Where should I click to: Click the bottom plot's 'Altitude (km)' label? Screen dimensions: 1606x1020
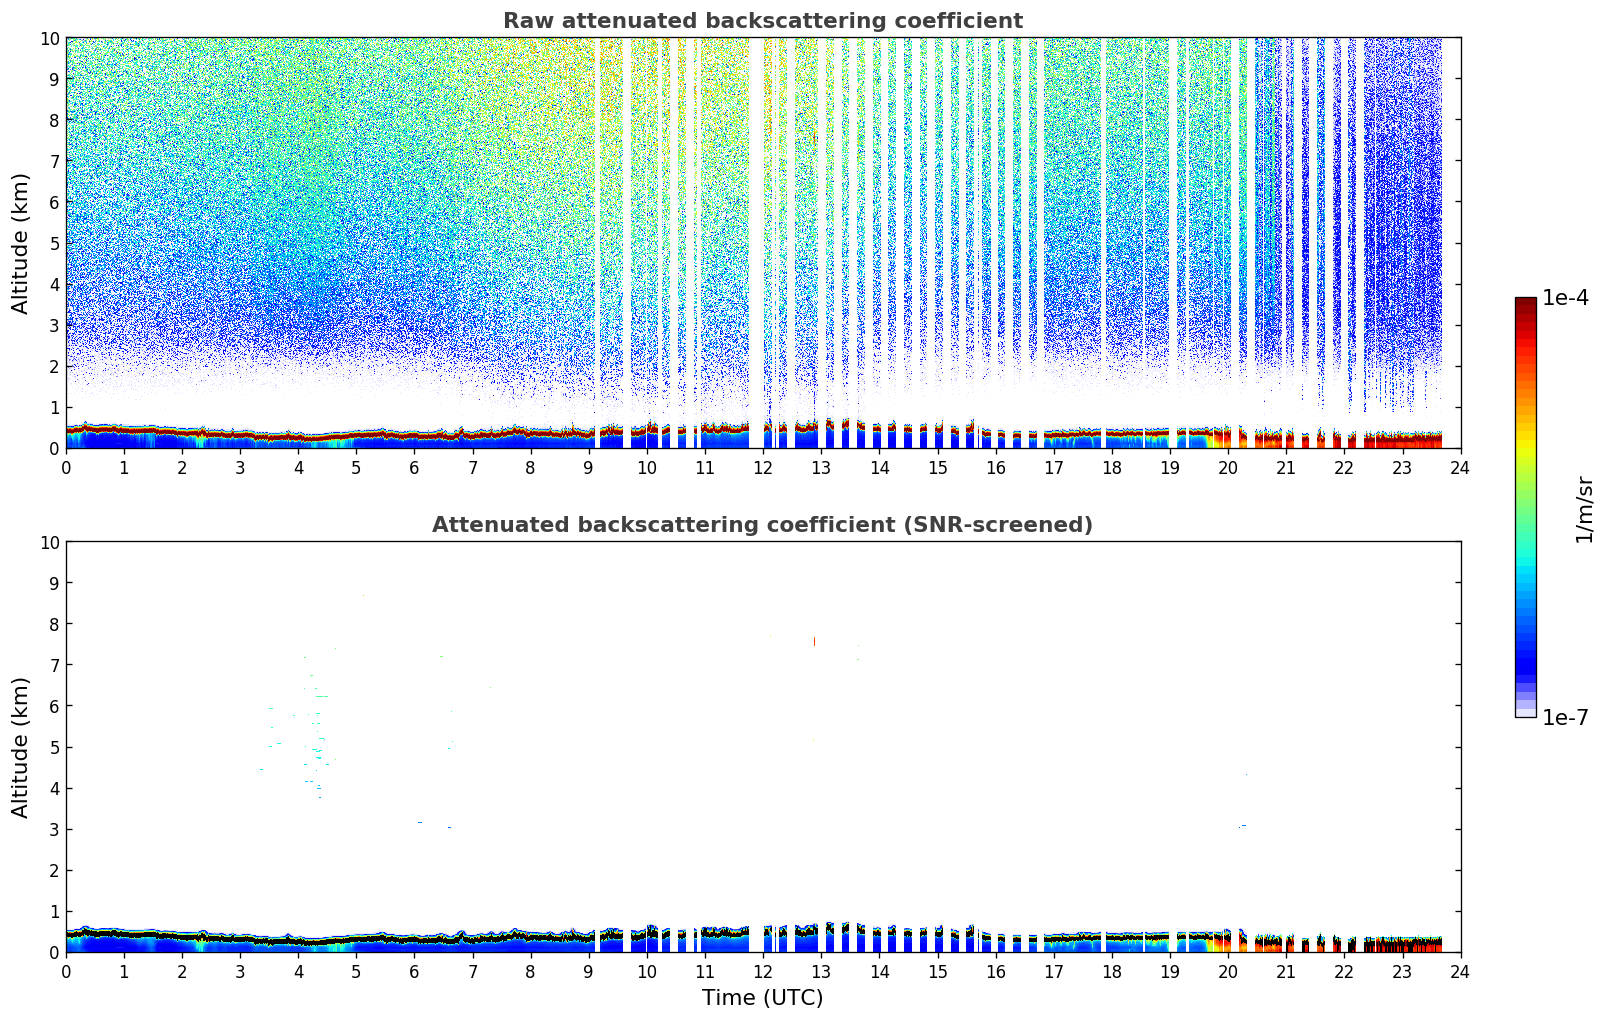pyautogui.click(x=21, y=747)
